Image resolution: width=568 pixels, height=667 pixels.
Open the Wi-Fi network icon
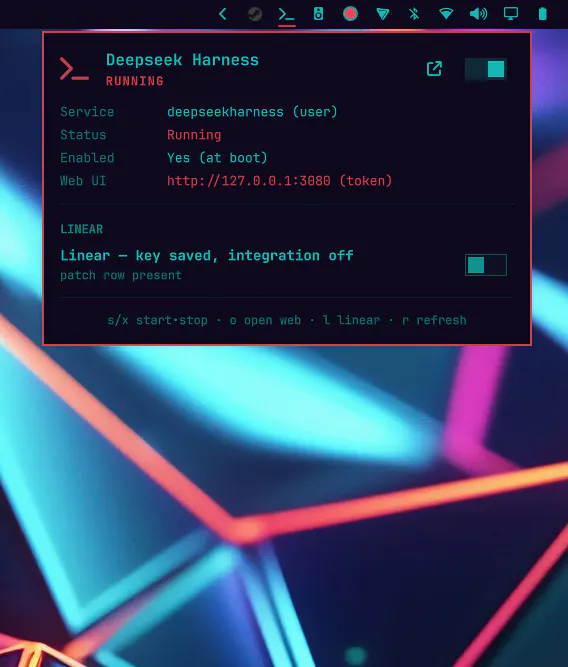tap(446, 14)
